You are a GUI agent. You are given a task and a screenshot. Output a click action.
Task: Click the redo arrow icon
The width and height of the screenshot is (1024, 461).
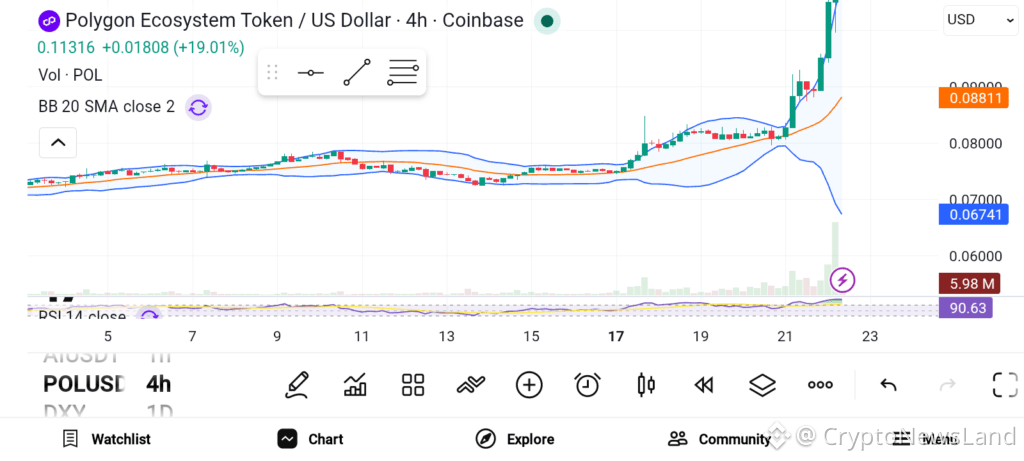pyautogui.click(x=947, y=385)
